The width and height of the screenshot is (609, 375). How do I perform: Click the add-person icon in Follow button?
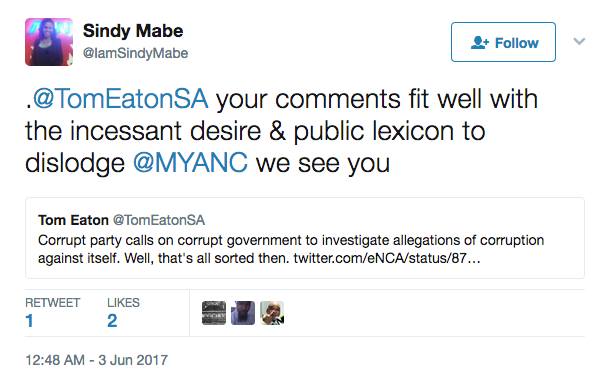480,42
